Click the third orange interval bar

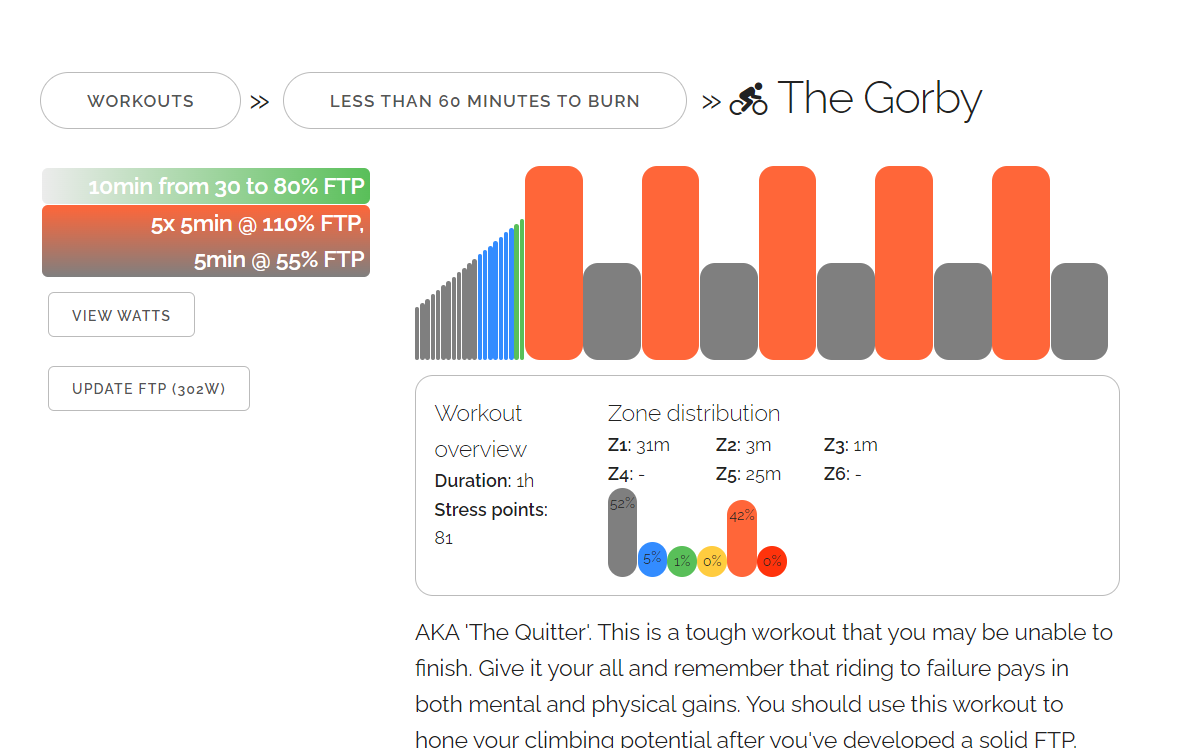point(787,262)
